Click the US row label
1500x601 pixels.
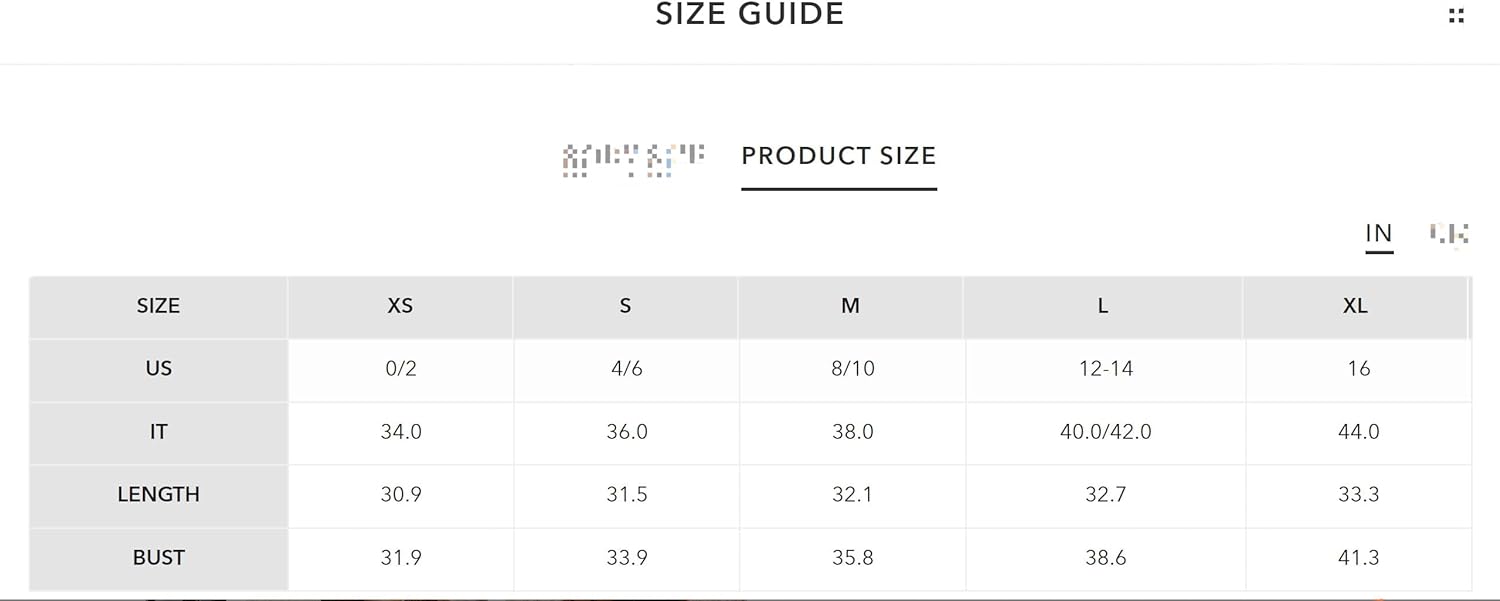click(x=158, y=369)
